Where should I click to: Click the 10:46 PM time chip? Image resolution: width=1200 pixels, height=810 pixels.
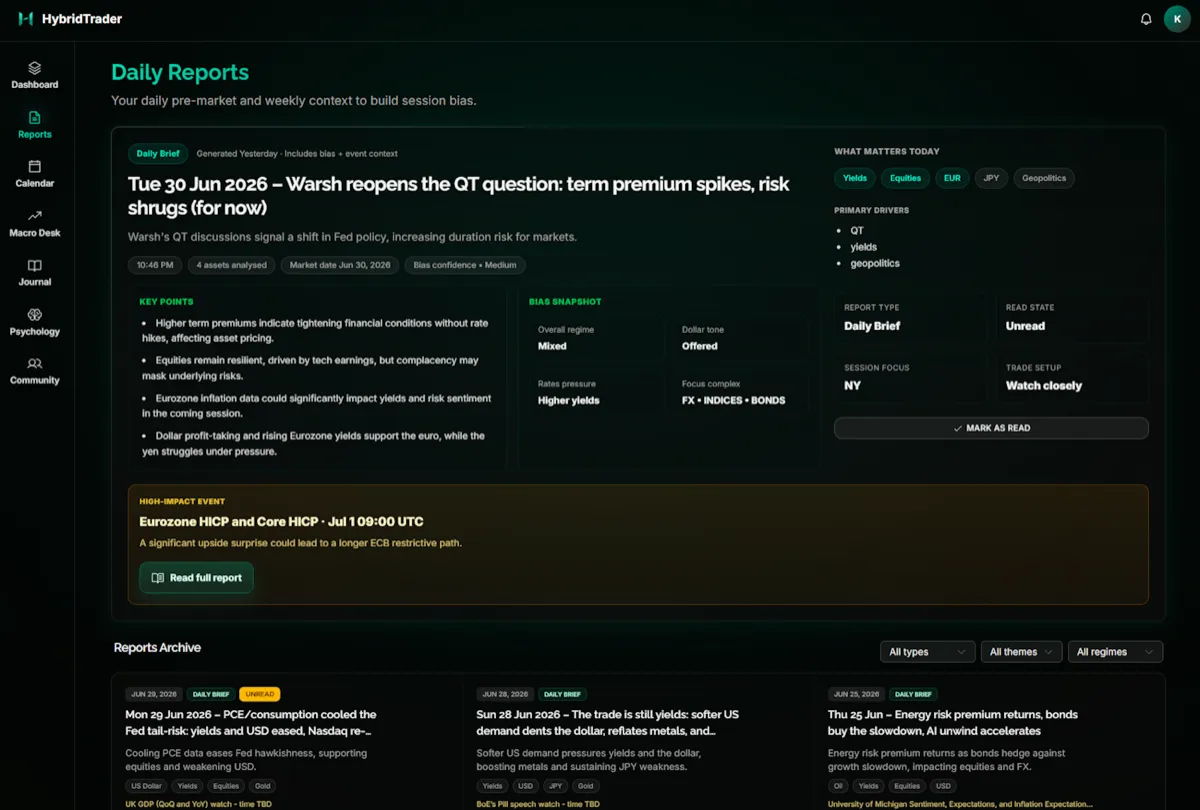tap(155, 265)
